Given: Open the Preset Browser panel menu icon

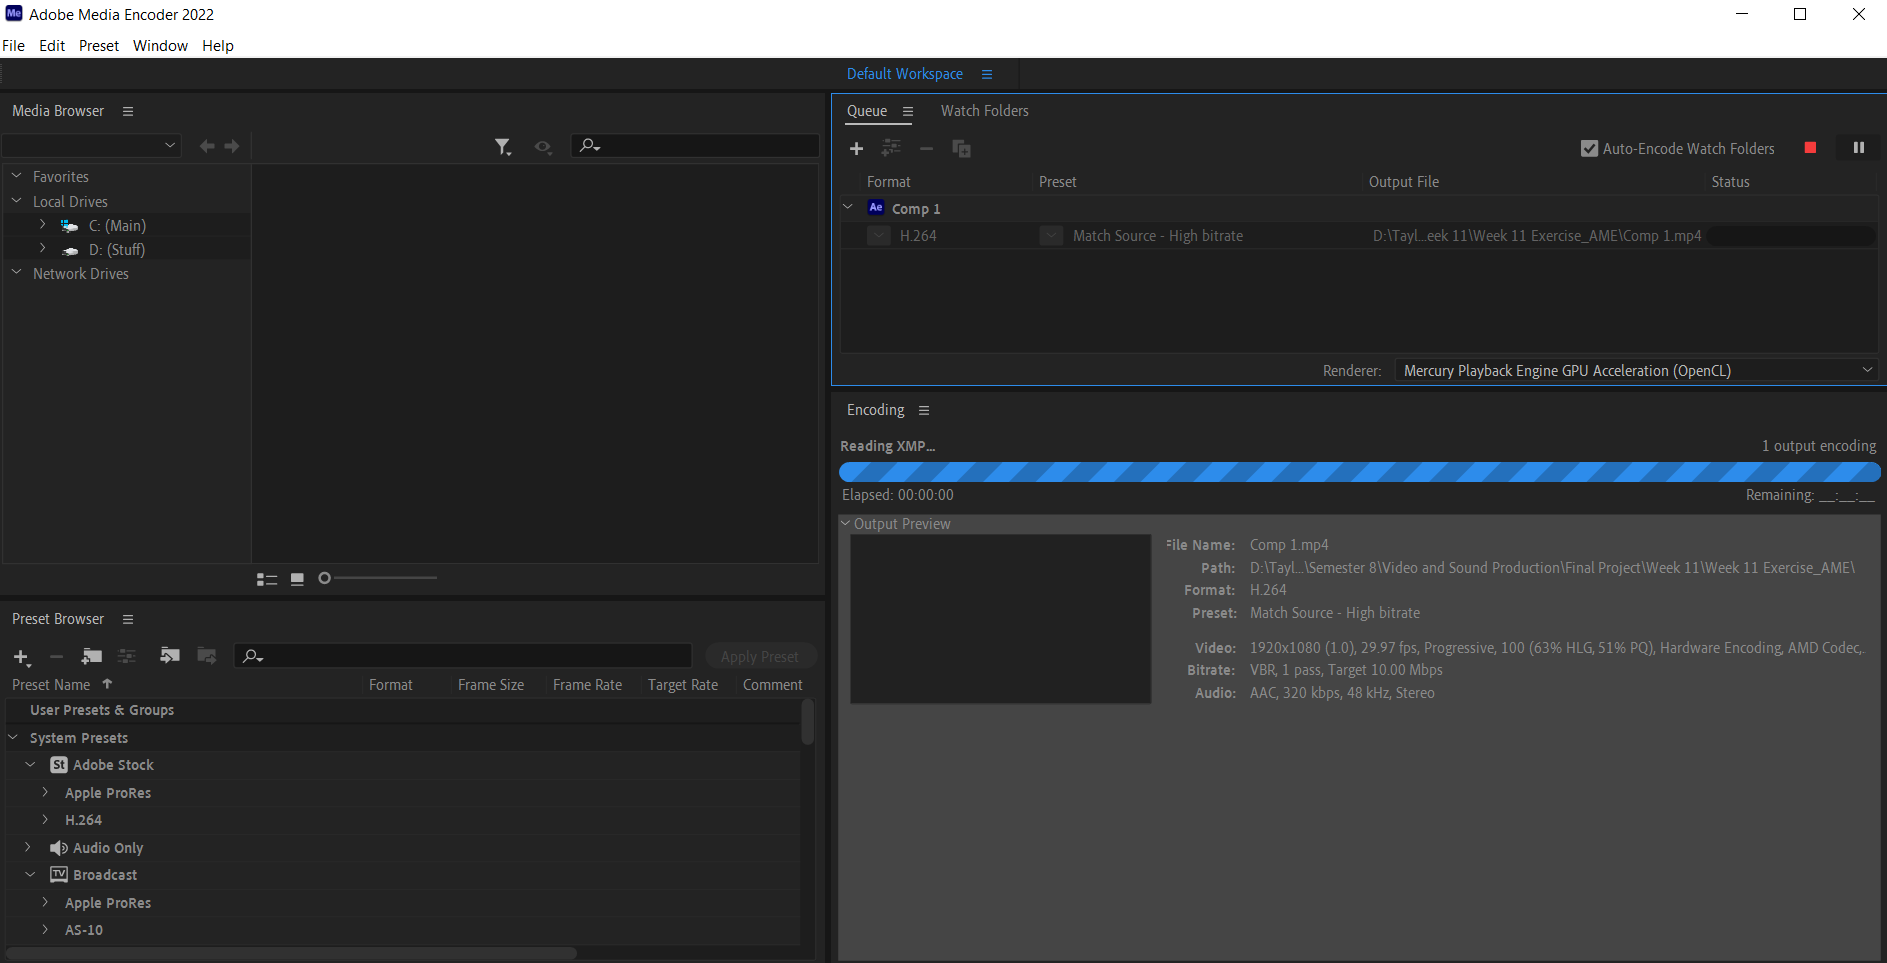Looking at the screenshot, I should coord(128,620).
